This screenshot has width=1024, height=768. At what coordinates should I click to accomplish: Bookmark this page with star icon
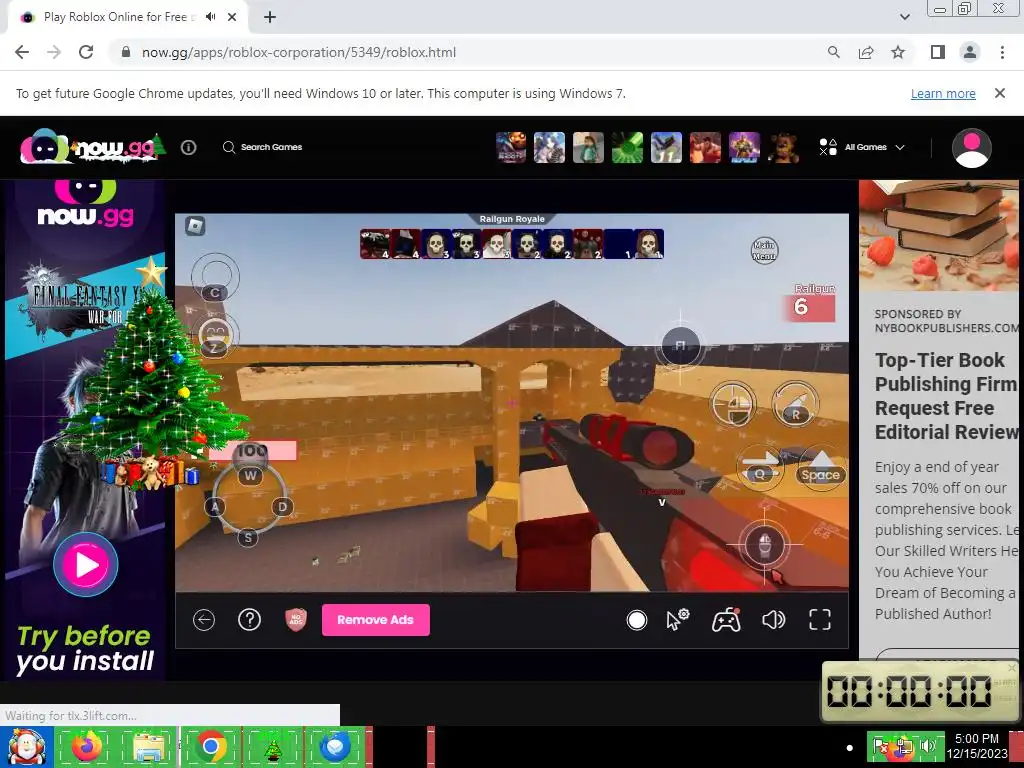(898, 52)
